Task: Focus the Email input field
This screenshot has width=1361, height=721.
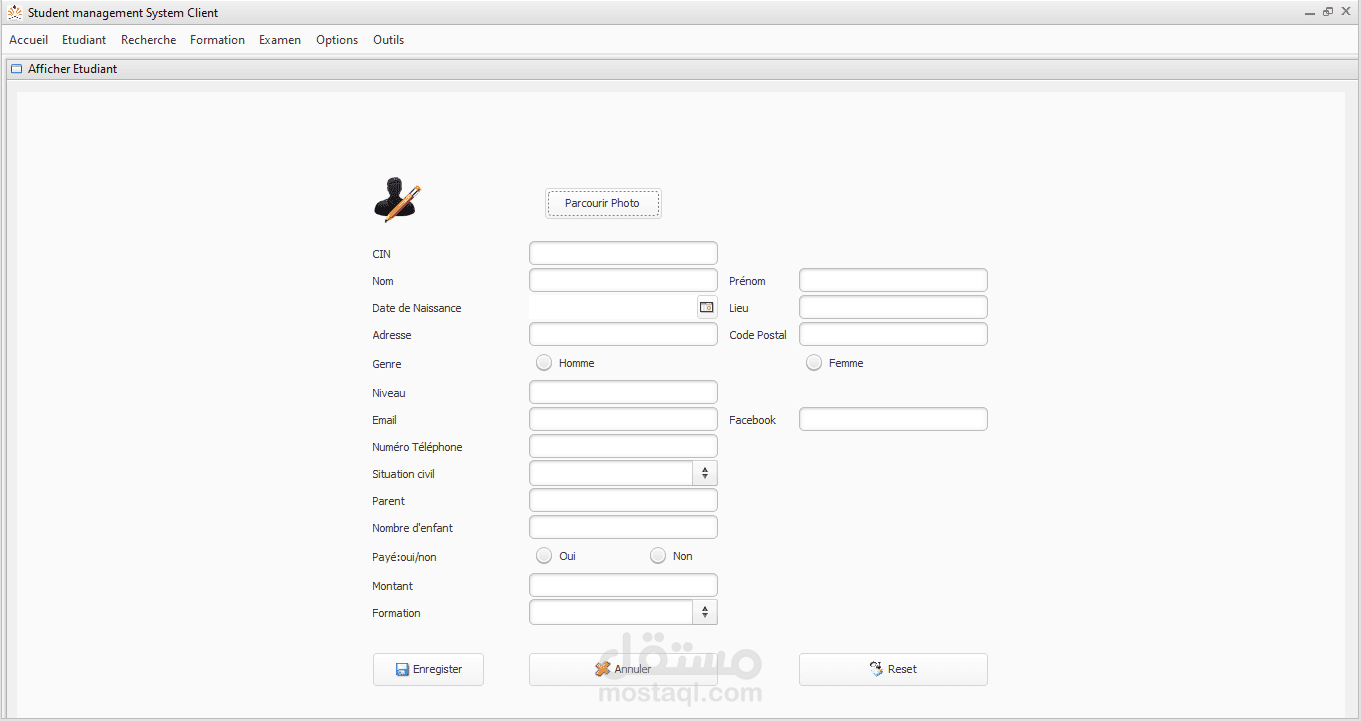Action: point(623,419)
